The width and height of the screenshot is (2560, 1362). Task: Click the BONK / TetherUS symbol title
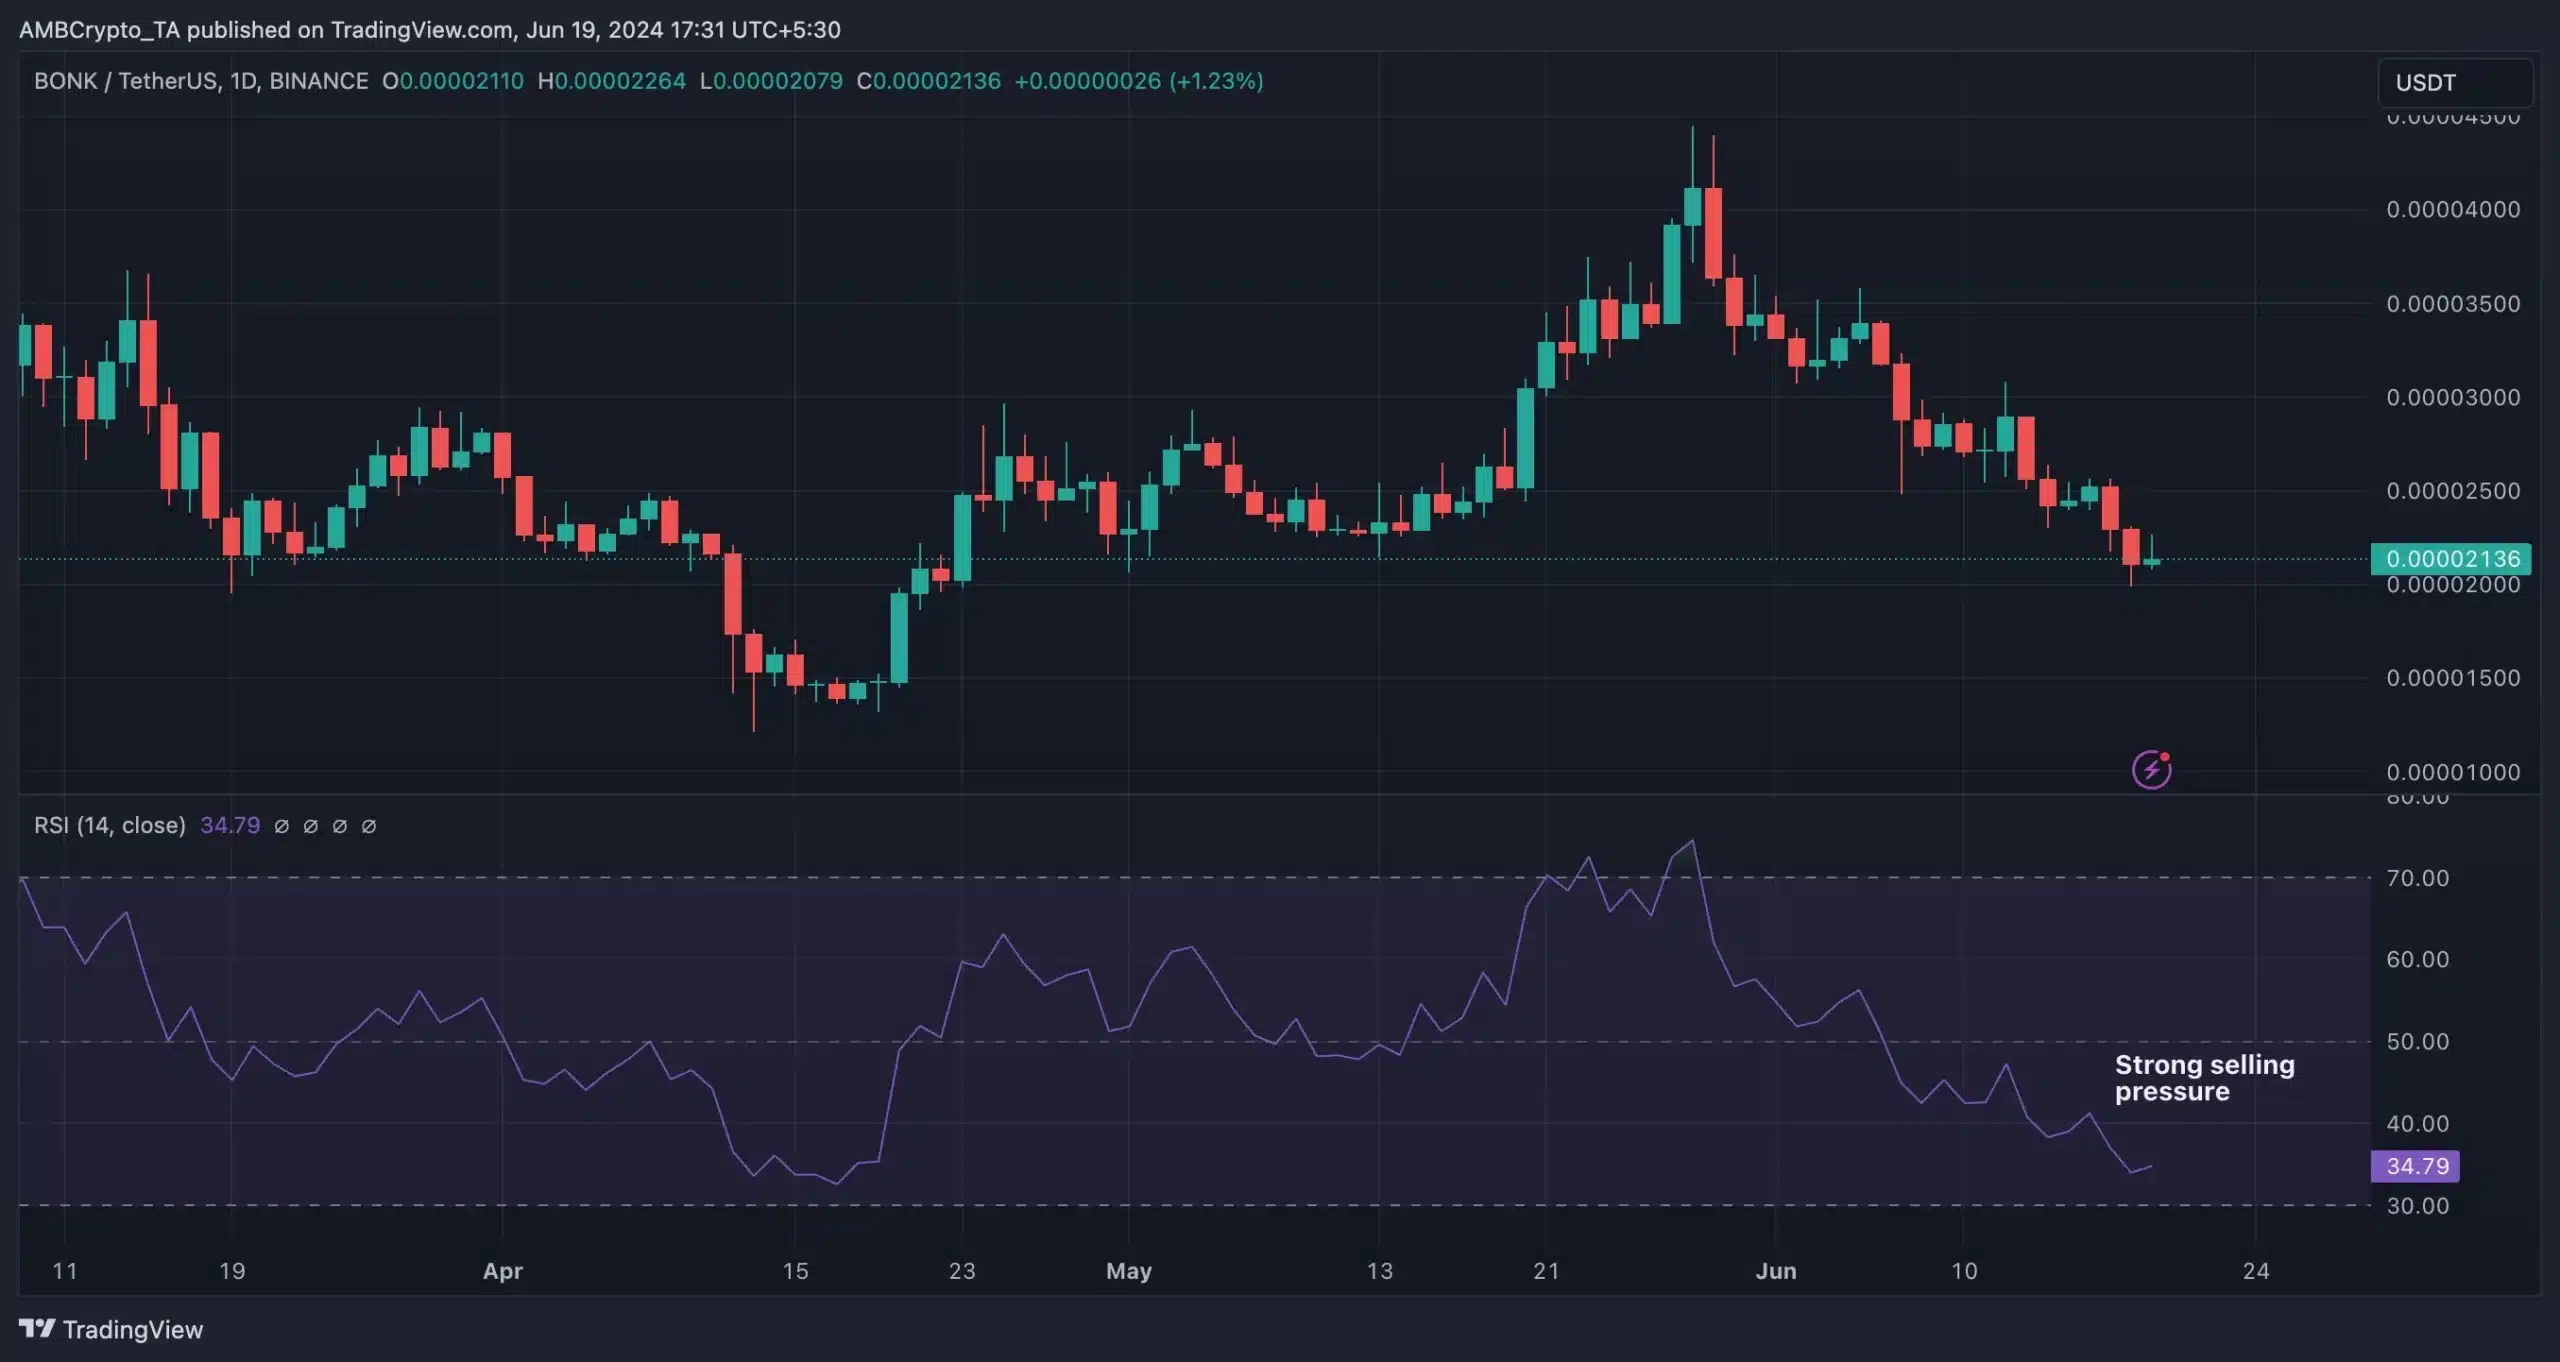pos(201,81)
